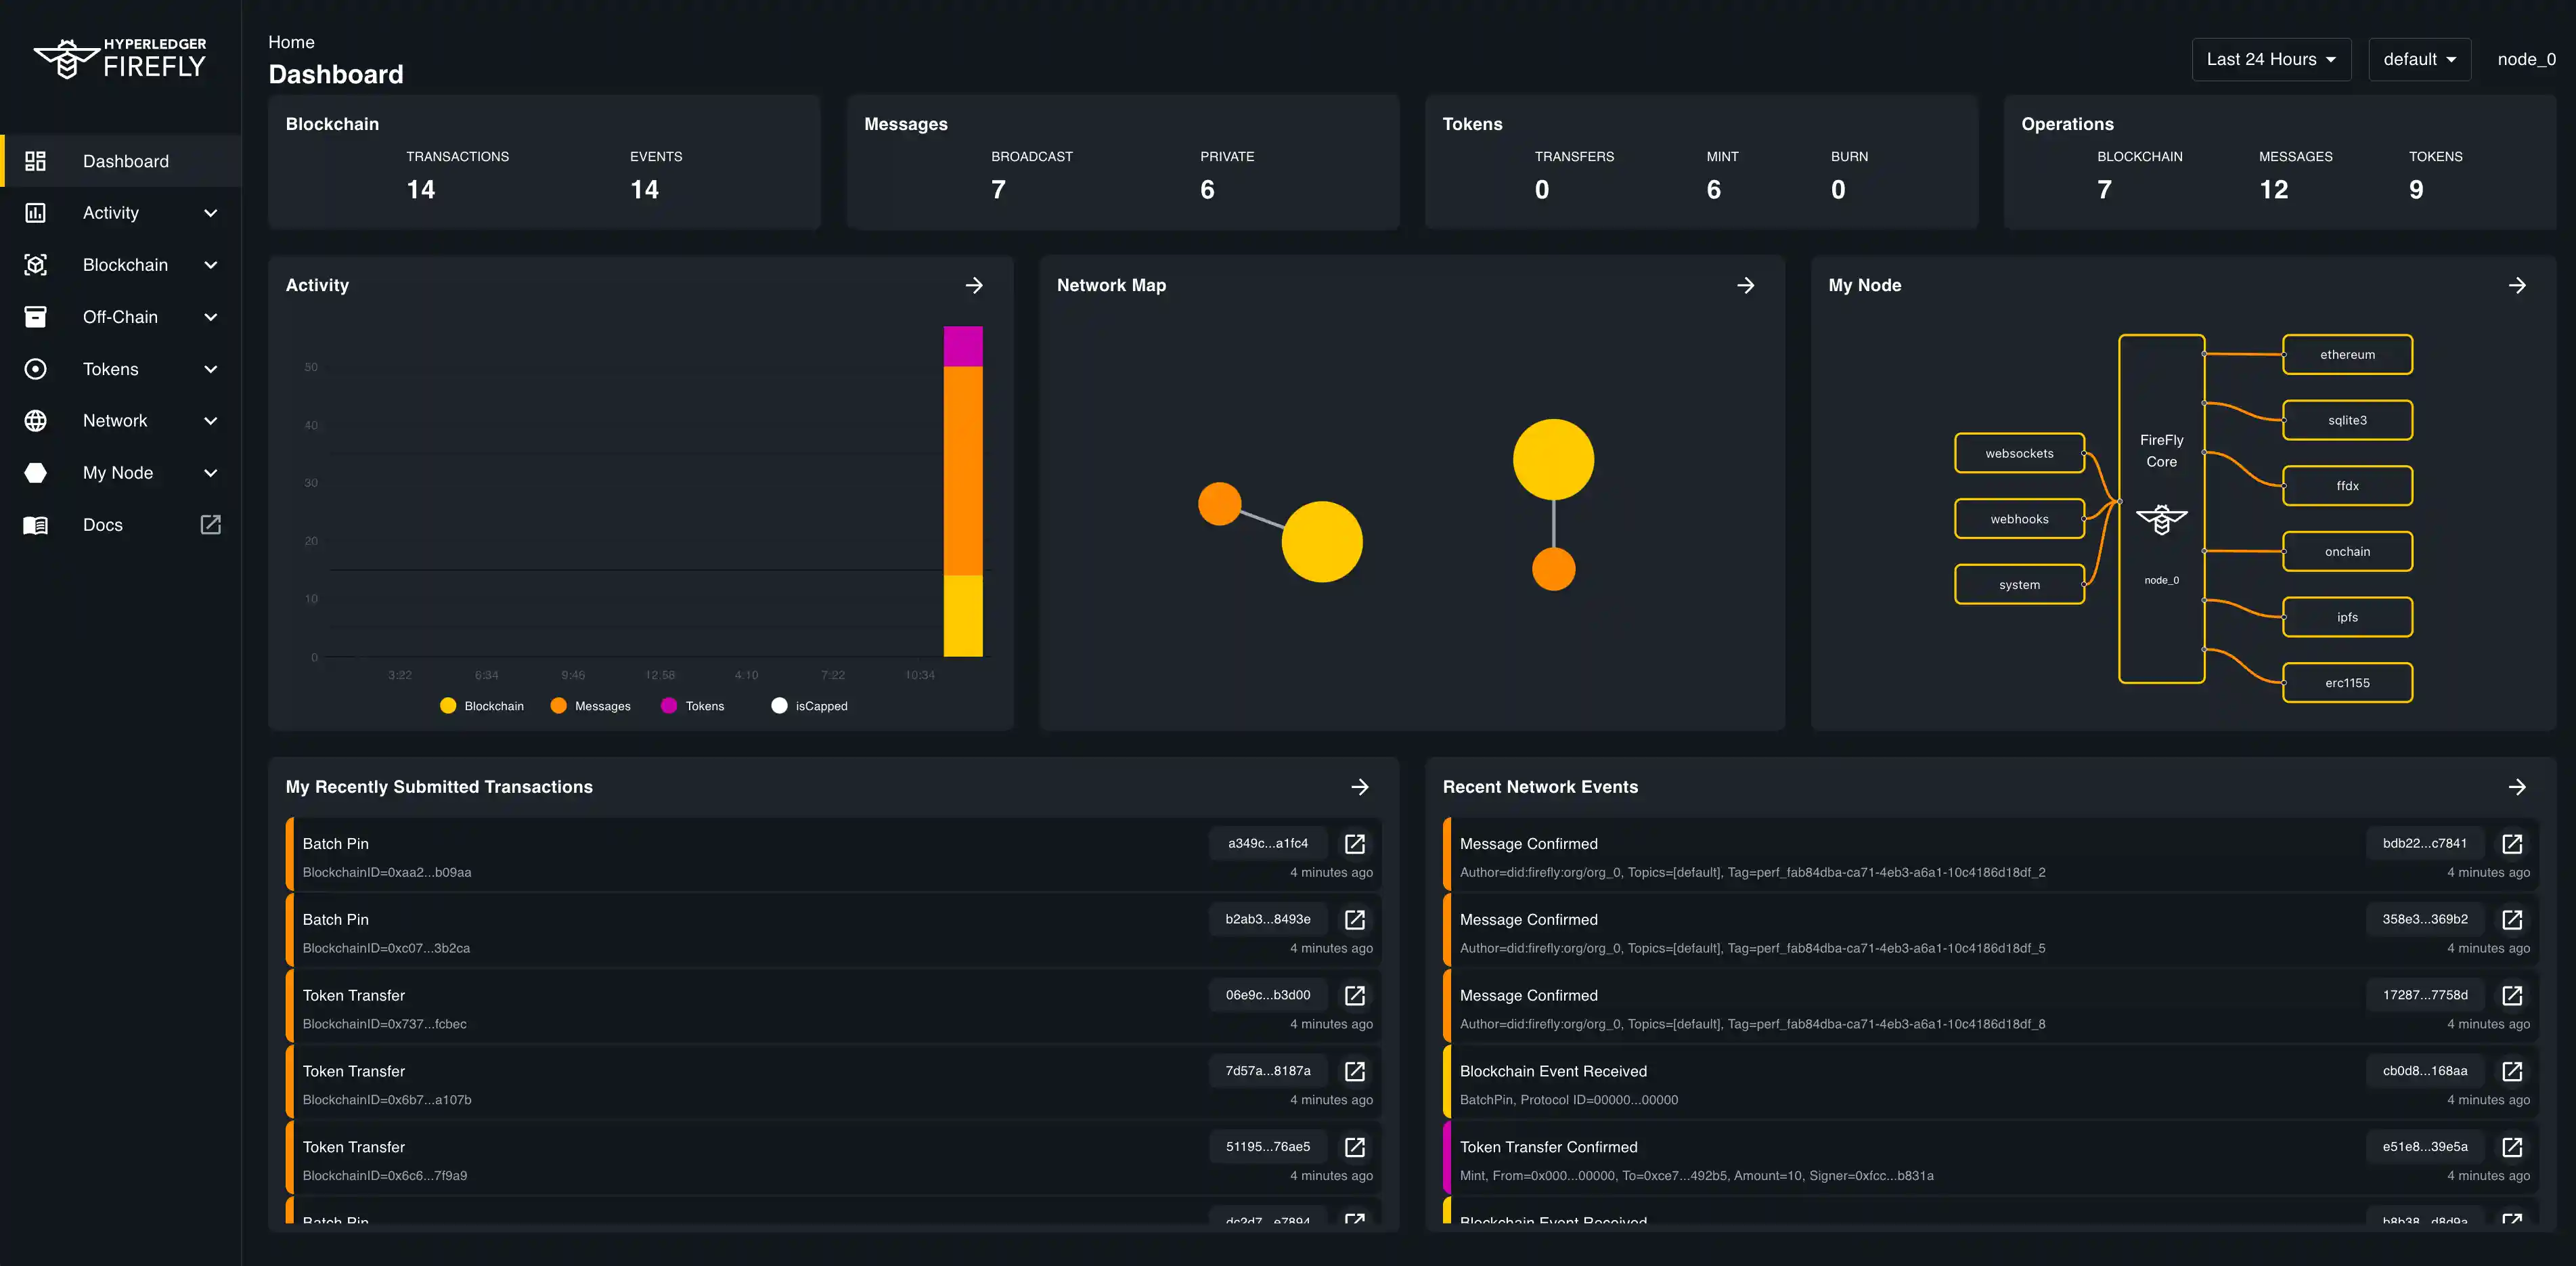Select the Activity bar-chart icon in sidebar

pos(36,212)
